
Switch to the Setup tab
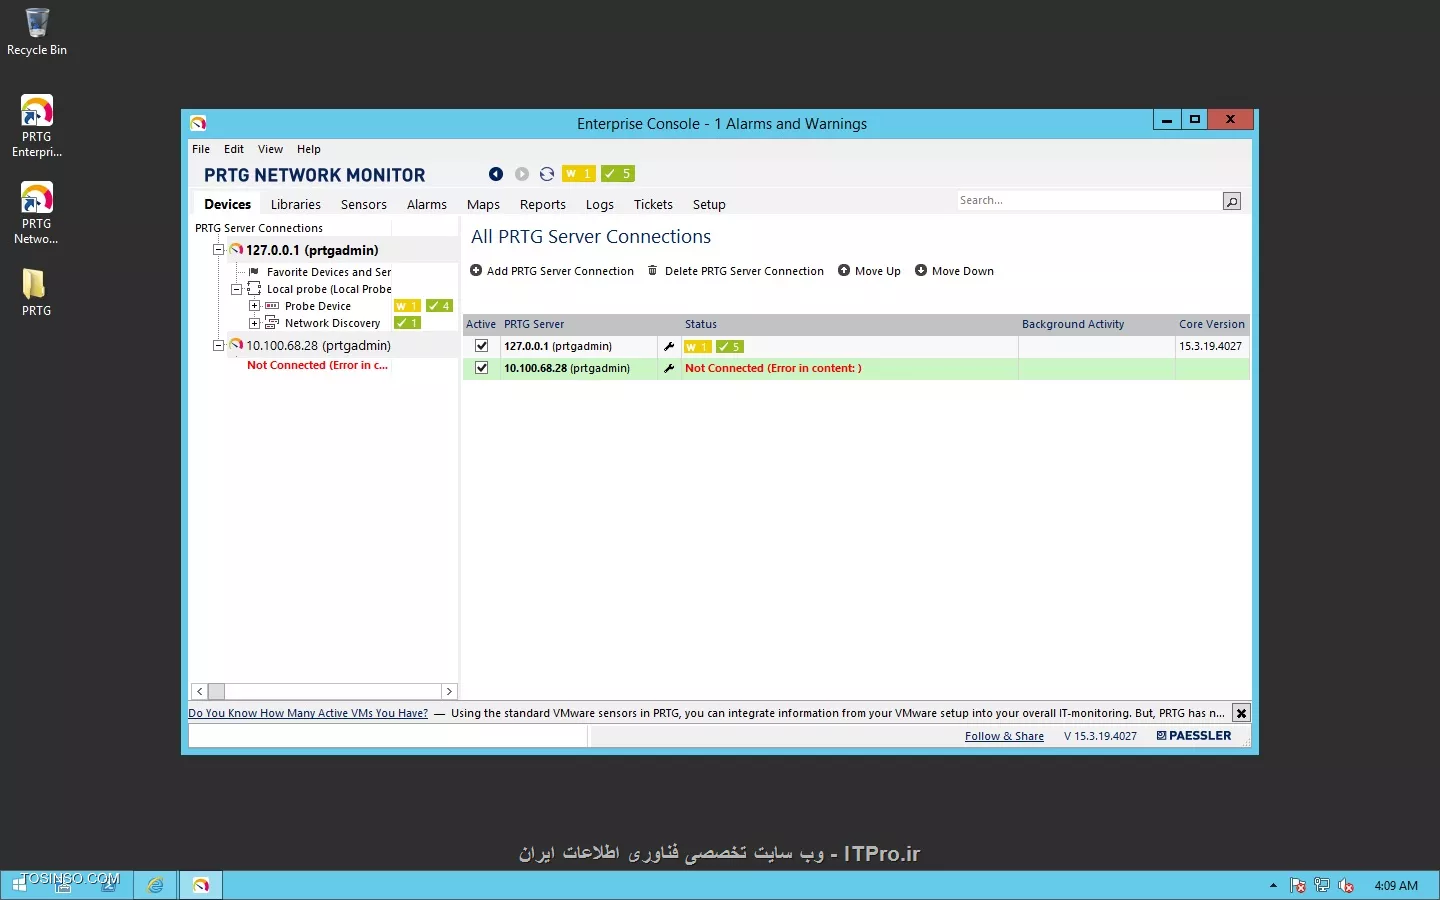point(709,204)
